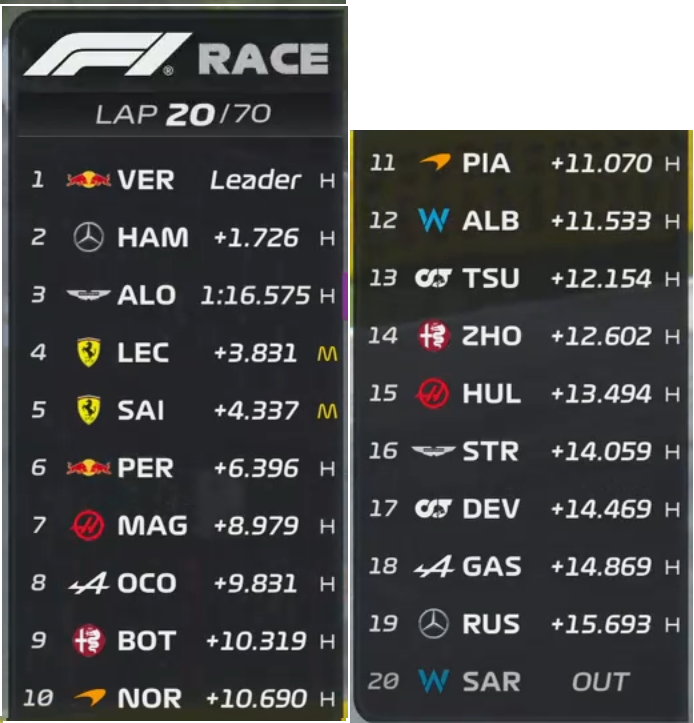Click the Williams W logo beside ALB
Screen dimensions: 694x723
434,220
